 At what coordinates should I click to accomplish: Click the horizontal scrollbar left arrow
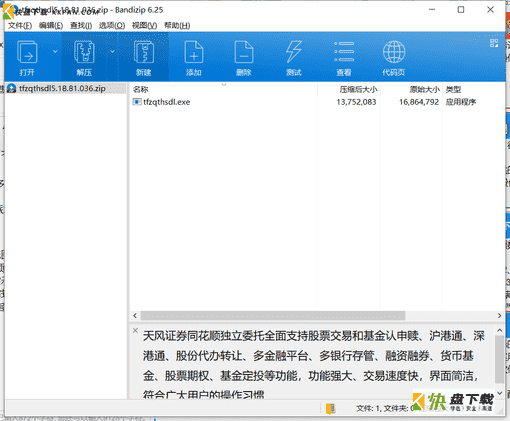tap(135, 315)
